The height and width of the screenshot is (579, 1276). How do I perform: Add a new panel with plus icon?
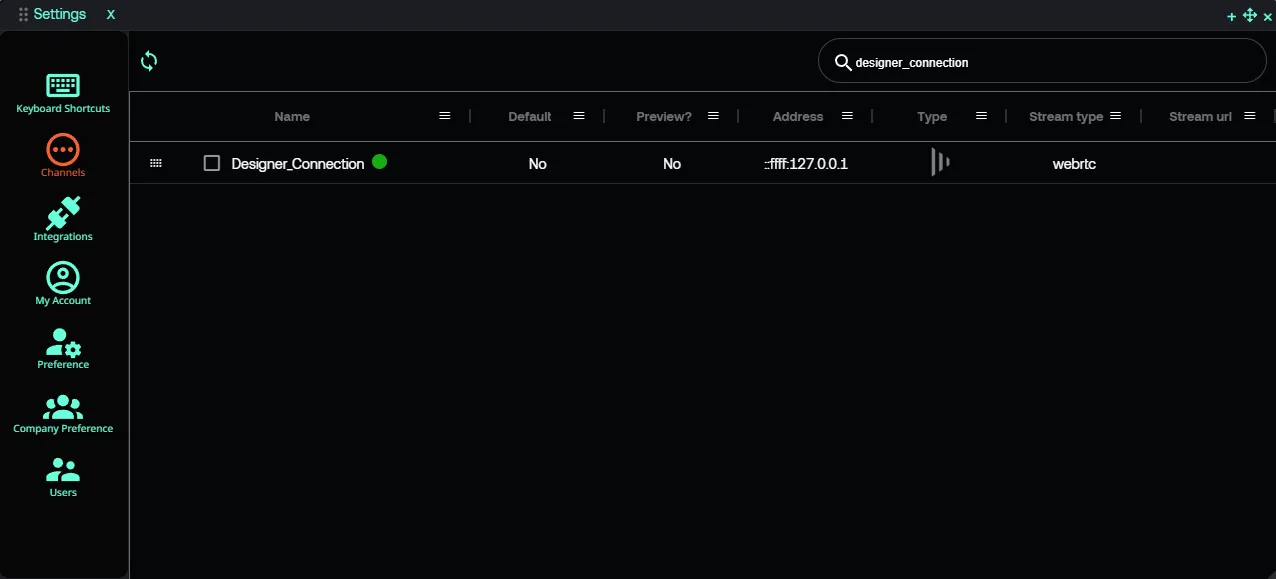[x=1232, y=16]
